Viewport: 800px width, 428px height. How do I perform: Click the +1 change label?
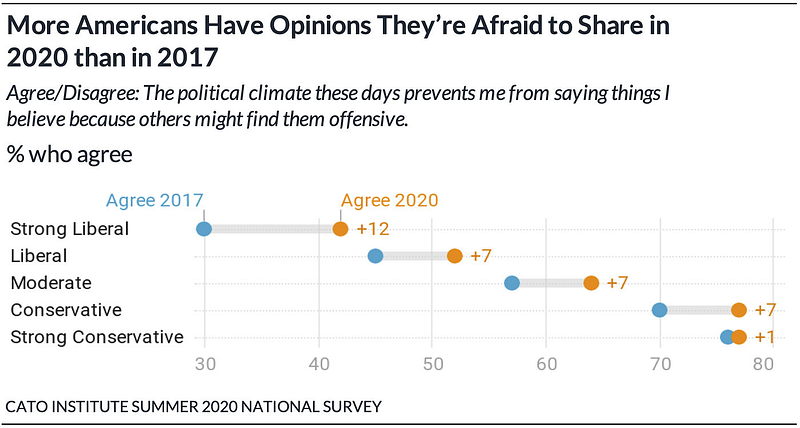point(765,337)
